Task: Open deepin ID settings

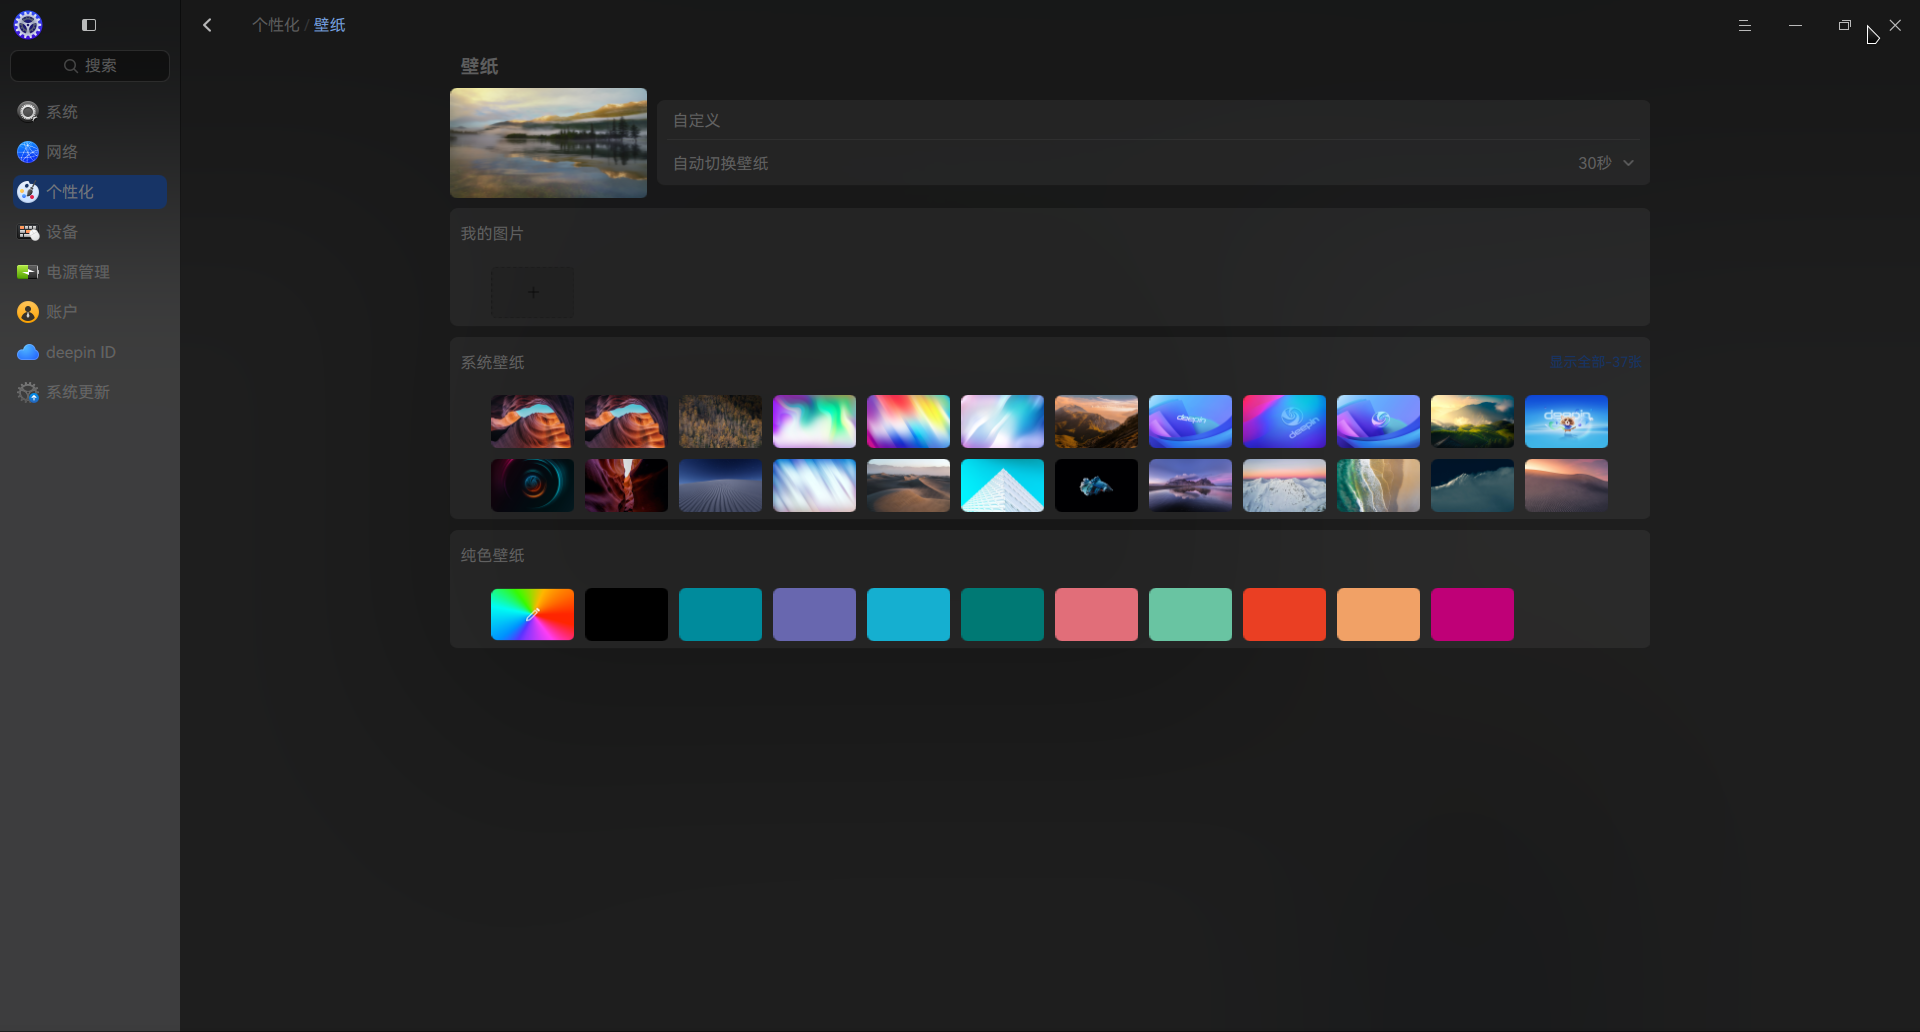Action: pos(90,352)
